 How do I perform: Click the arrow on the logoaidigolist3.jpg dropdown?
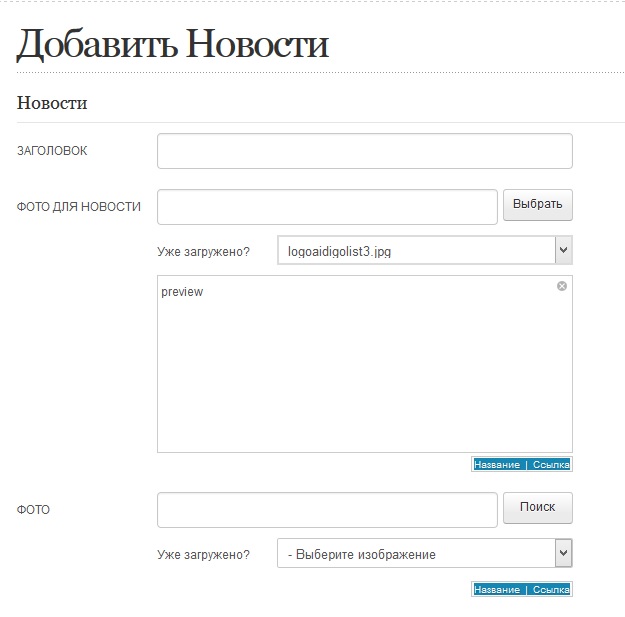(x=563, y=250)
